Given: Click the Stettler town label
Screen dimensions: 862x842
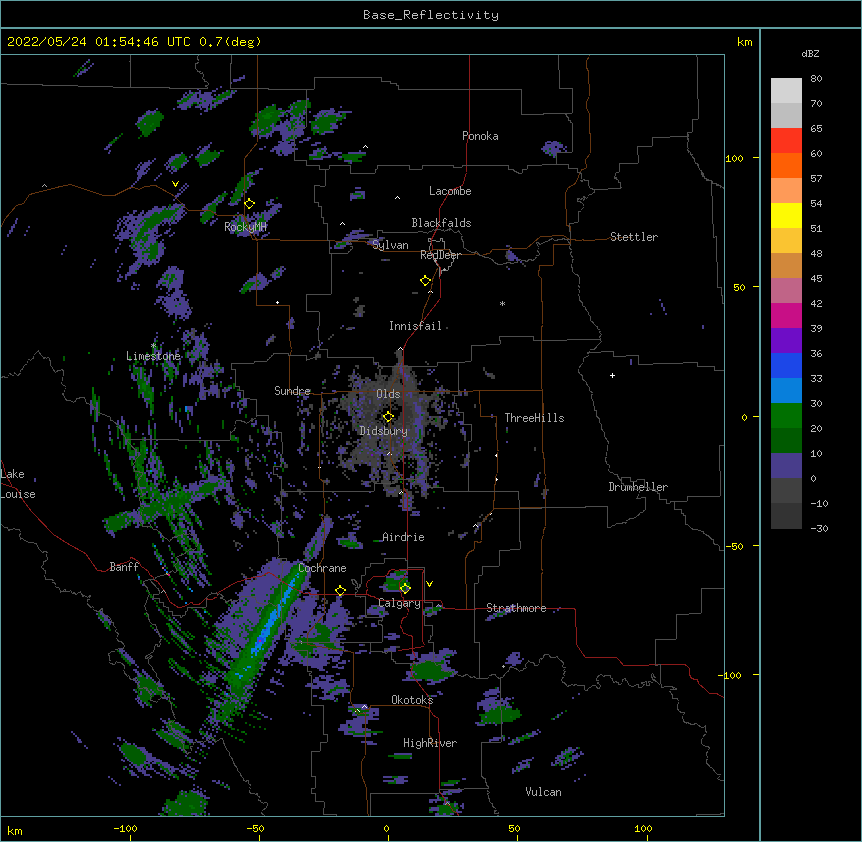Looking at the screenshot, I should [x=633, y=237].
